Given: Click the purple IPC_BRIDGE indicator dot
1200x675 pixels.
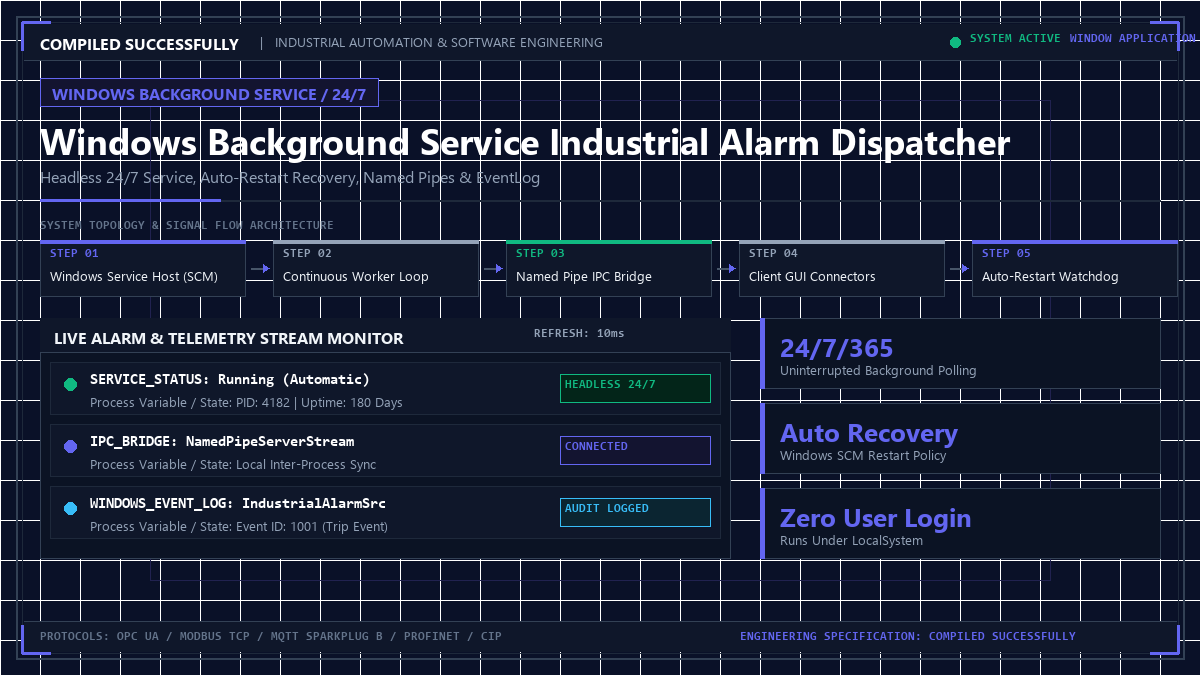Looking at the screenshot, I should (70, 447).
